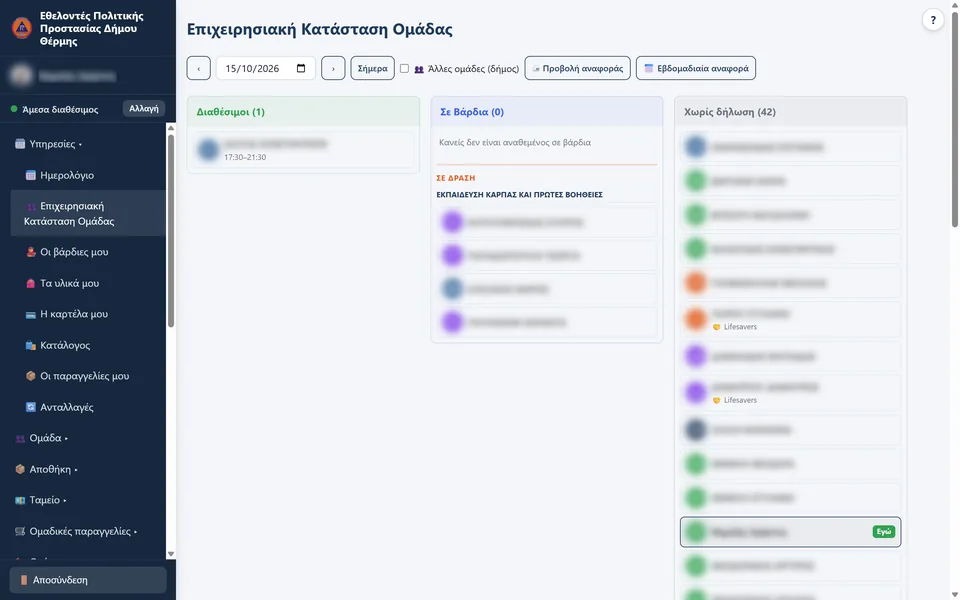Click the Τα υλικά μου backpack icon

tap(31, 283)
